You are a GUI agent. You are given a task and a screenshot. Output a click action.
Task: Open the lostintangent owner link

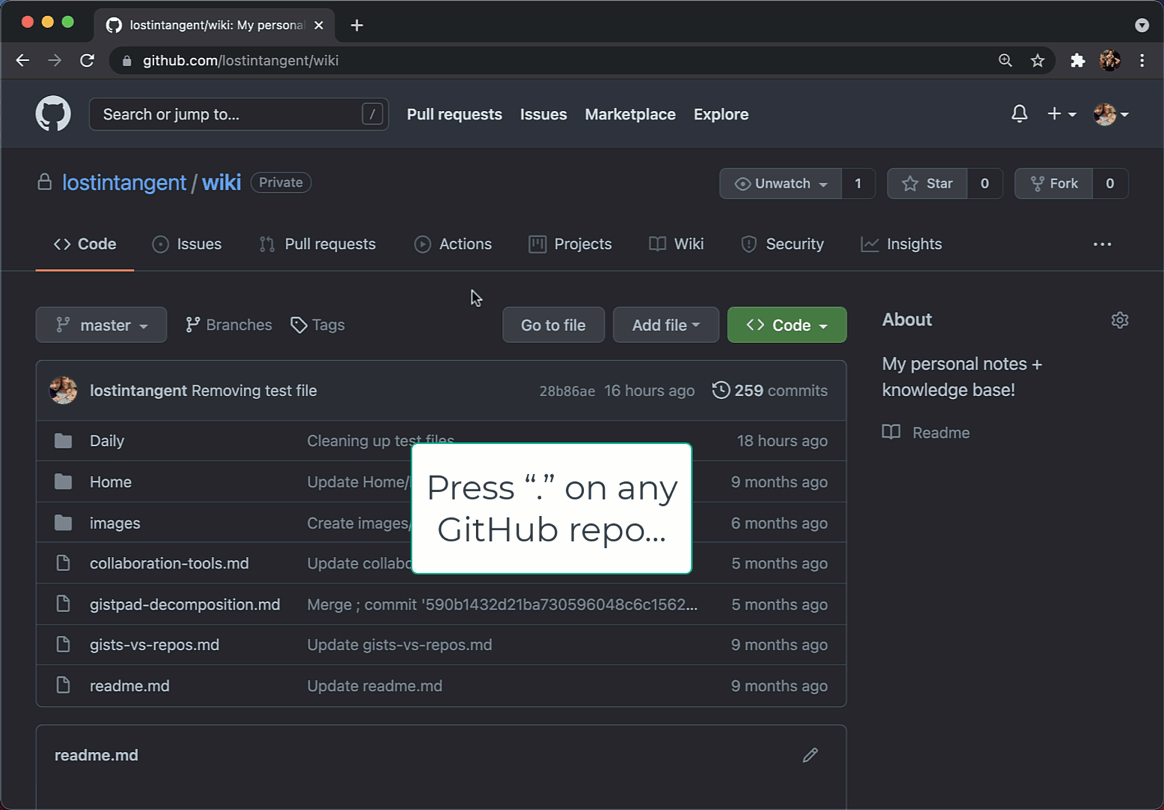coord(124,183)
